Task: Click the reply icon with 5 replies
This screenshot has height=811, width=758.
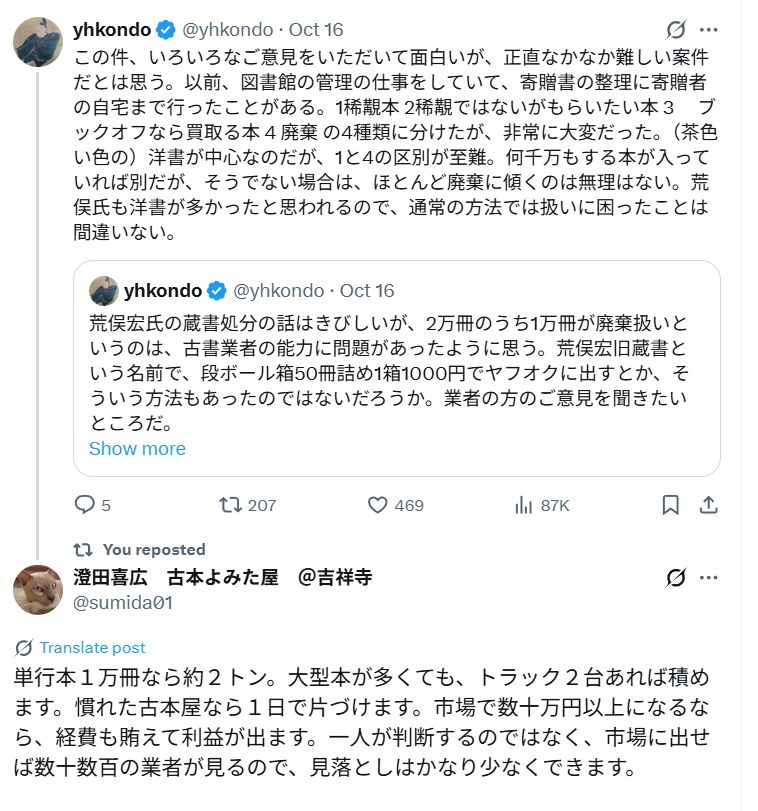Action: click(86, 505)
